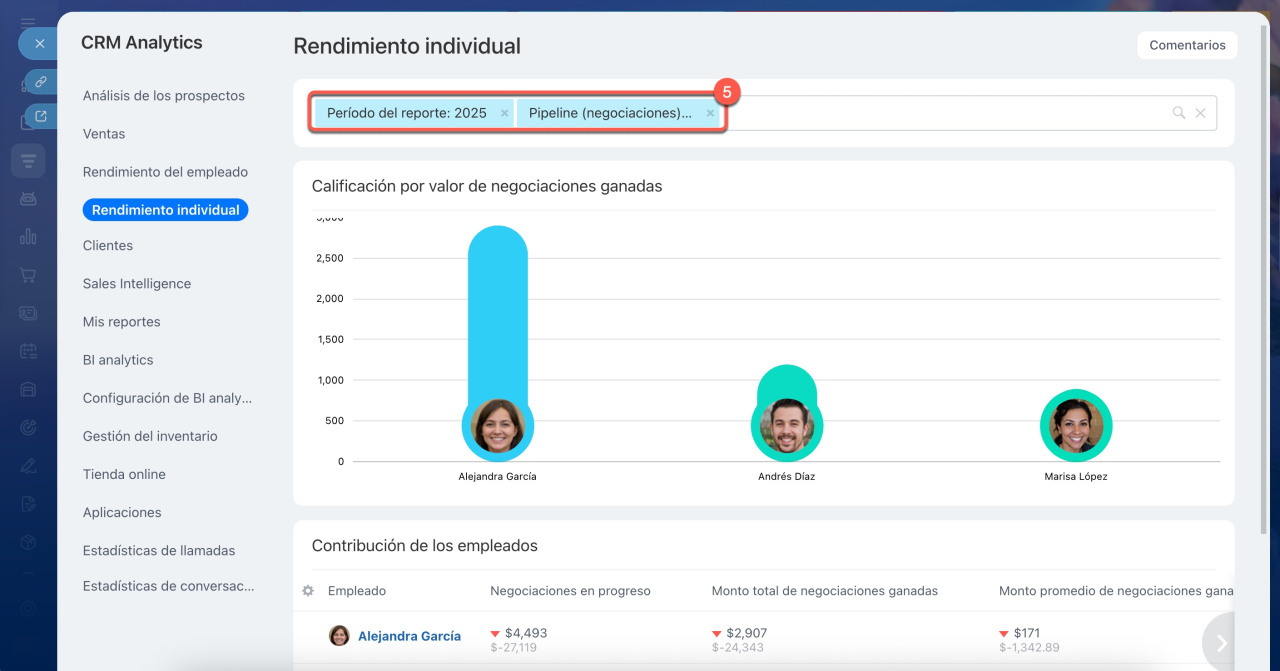Clear the filter field with X icon
The height and width of the screenshot is (671, 1280).
1201,114
